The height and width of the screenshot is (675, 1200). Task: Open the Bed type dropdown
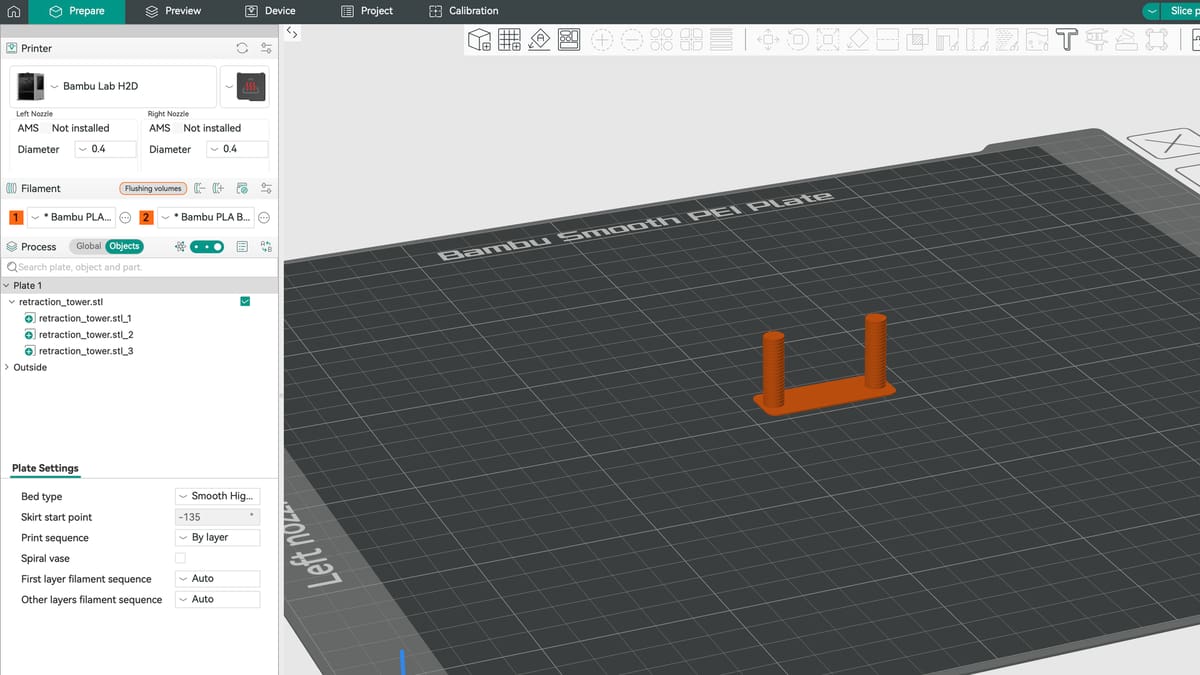(x=217, y=496)
